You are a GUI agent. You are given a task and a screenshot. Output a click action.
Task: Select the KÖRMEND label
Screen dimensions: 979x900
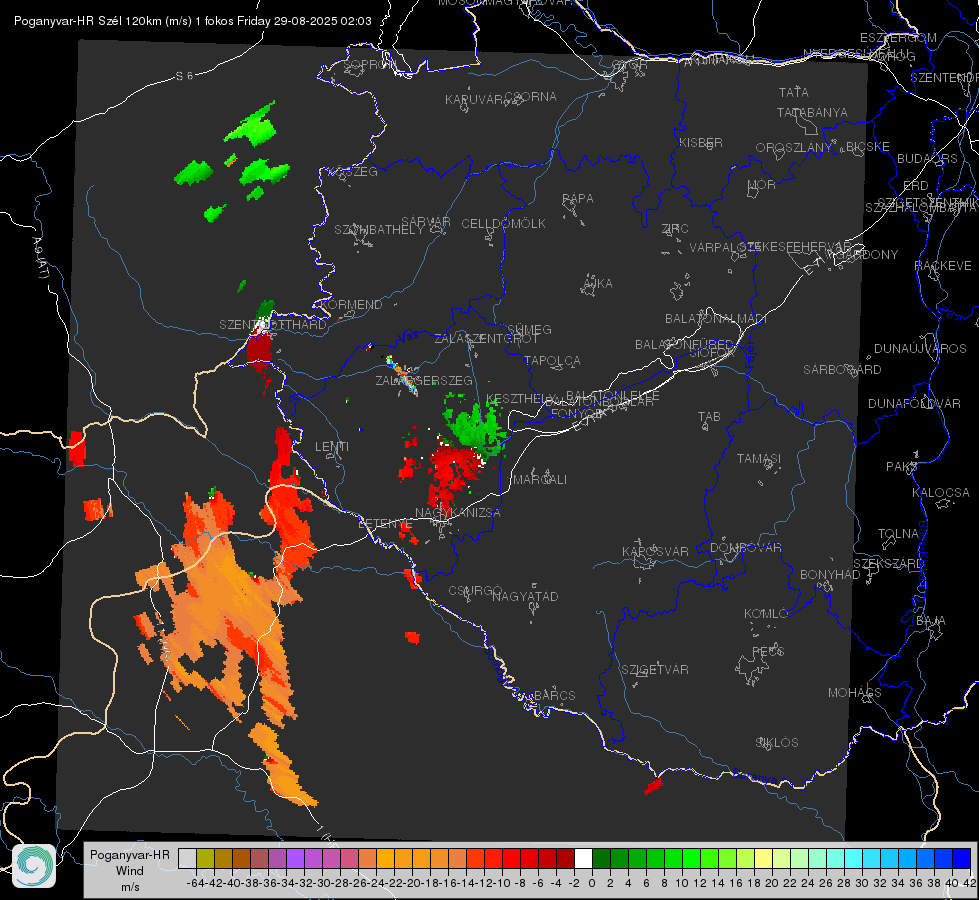click(350, 305)
